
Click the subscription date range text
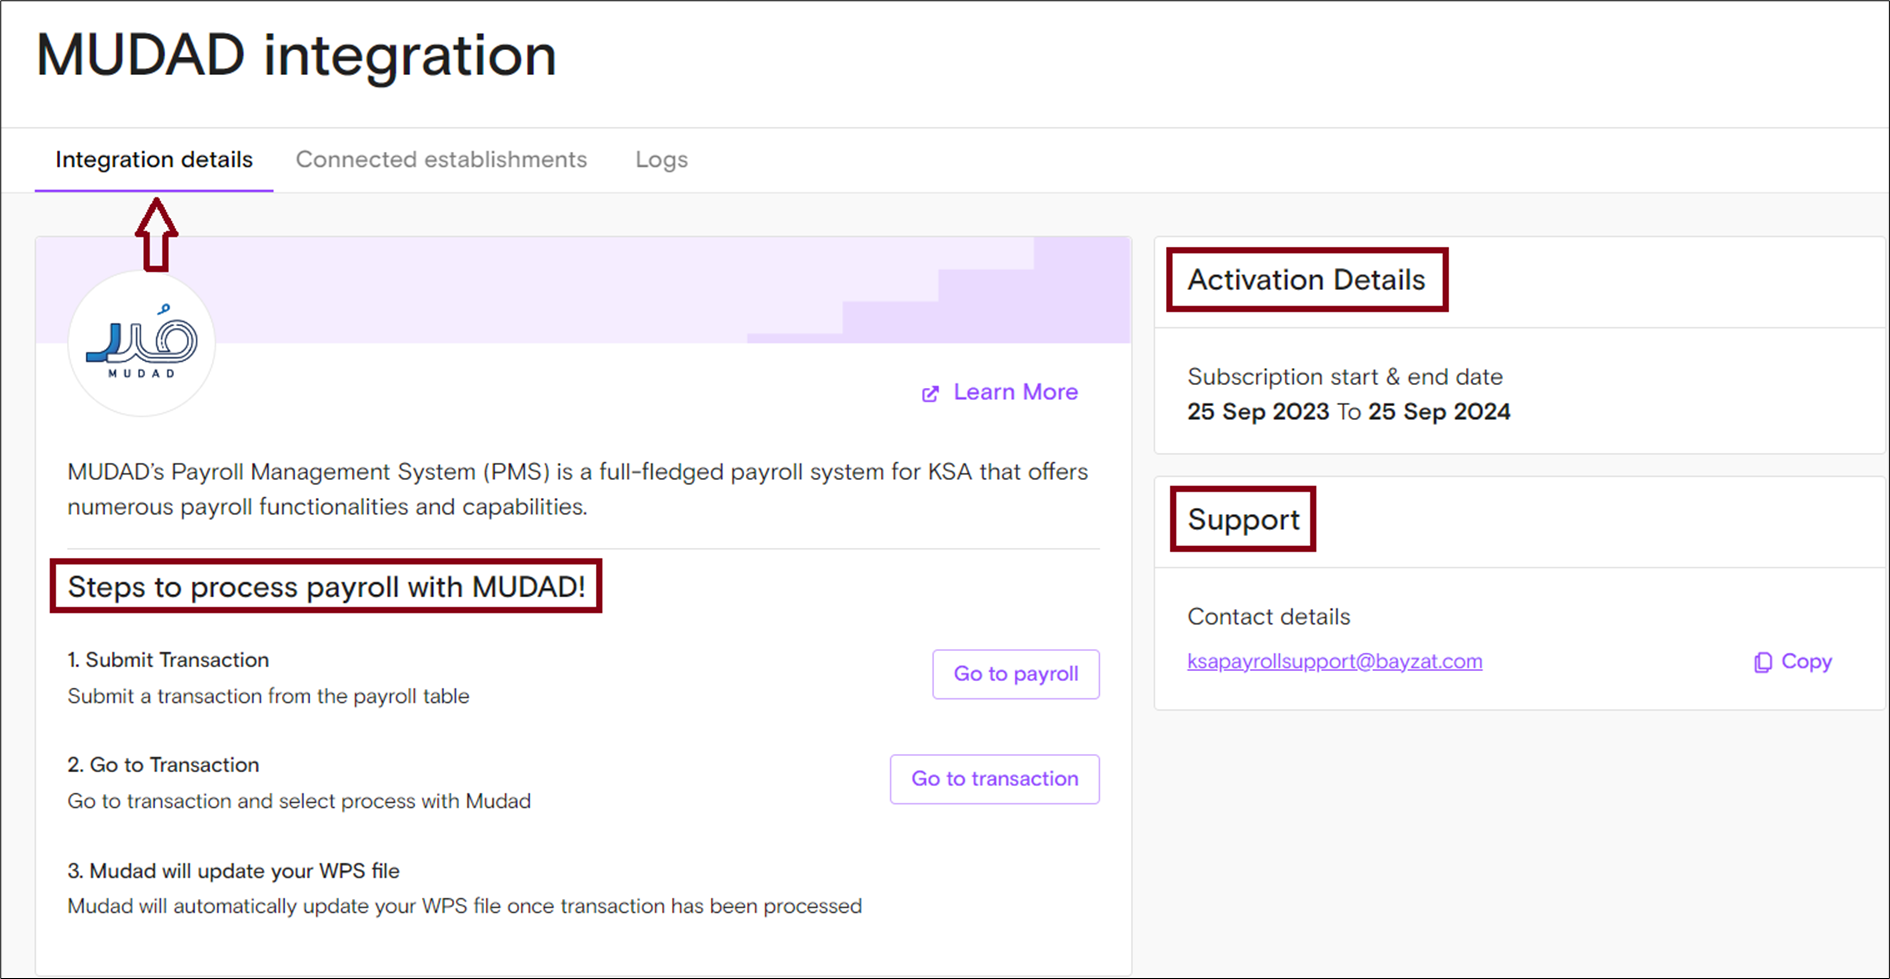(1348, 412)
